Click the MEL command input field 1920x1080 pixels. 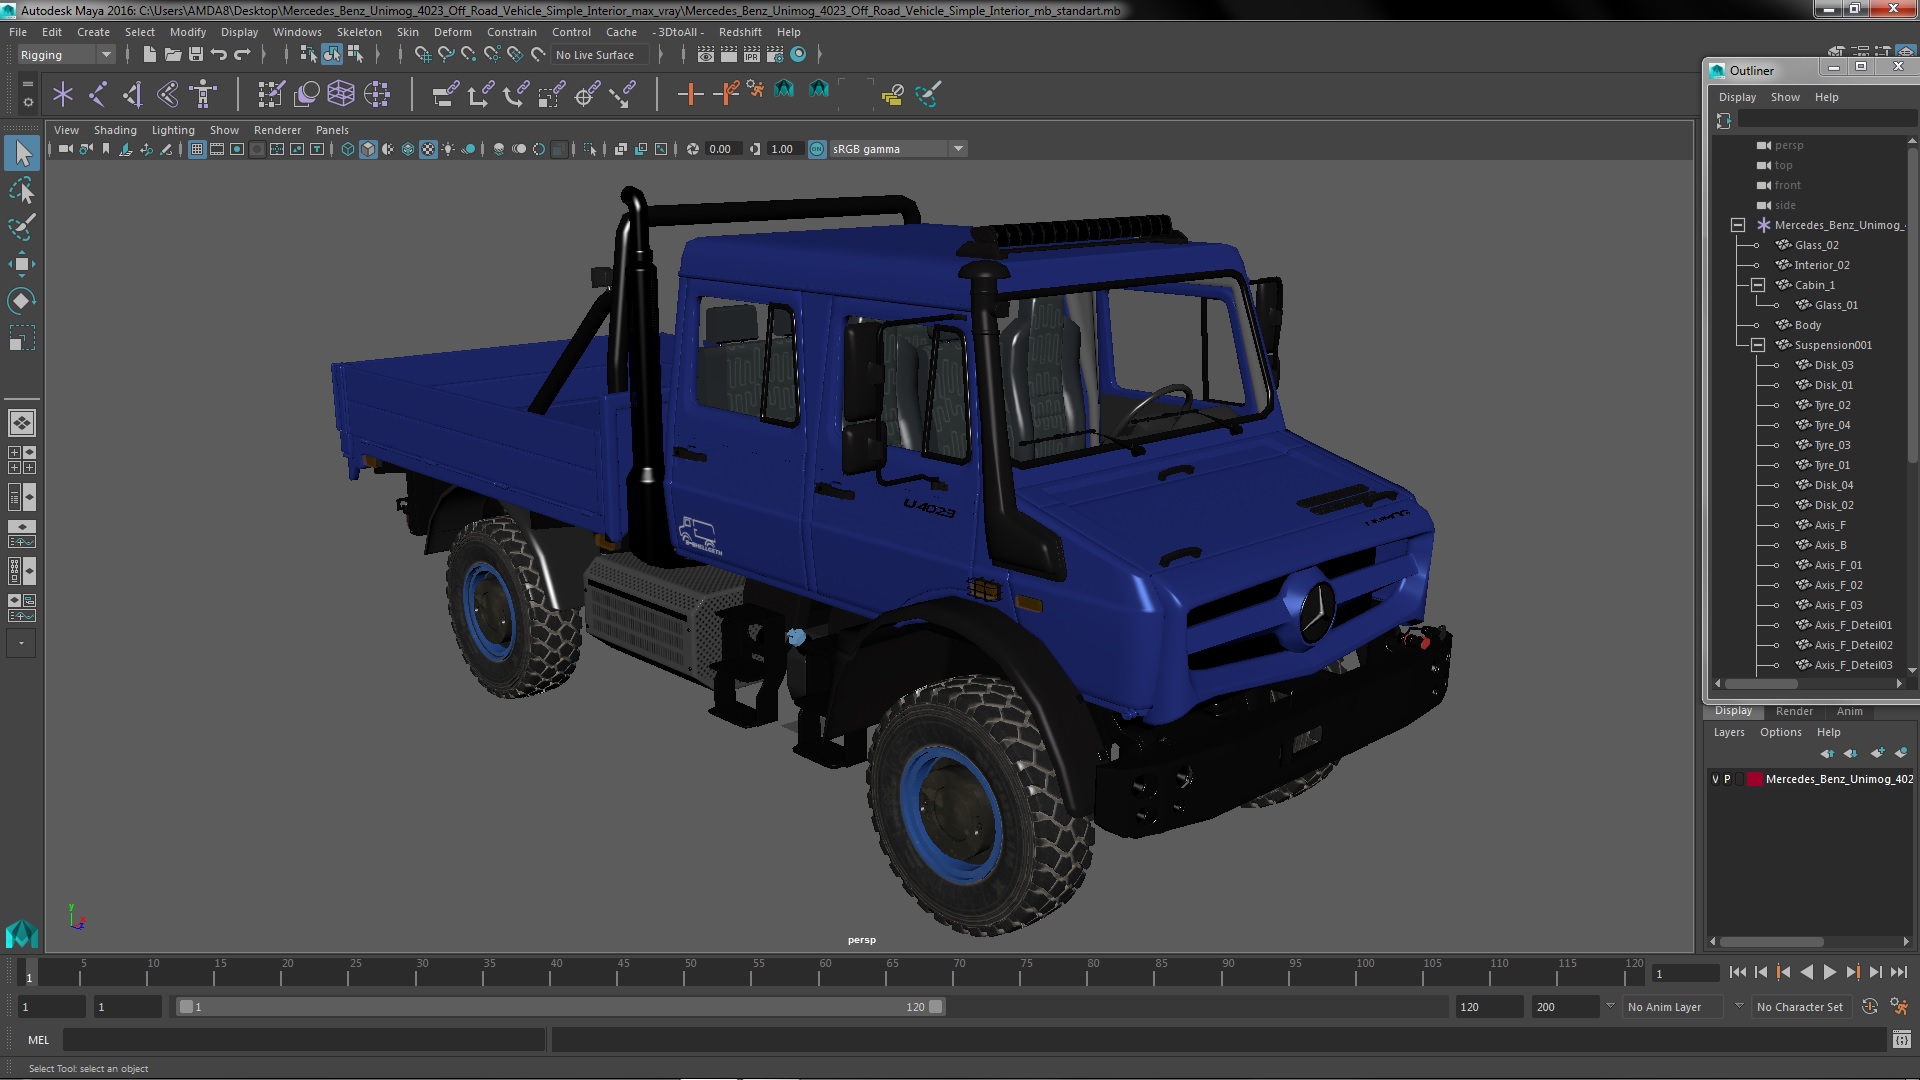pyautogui.click(x=304, y=1040)
